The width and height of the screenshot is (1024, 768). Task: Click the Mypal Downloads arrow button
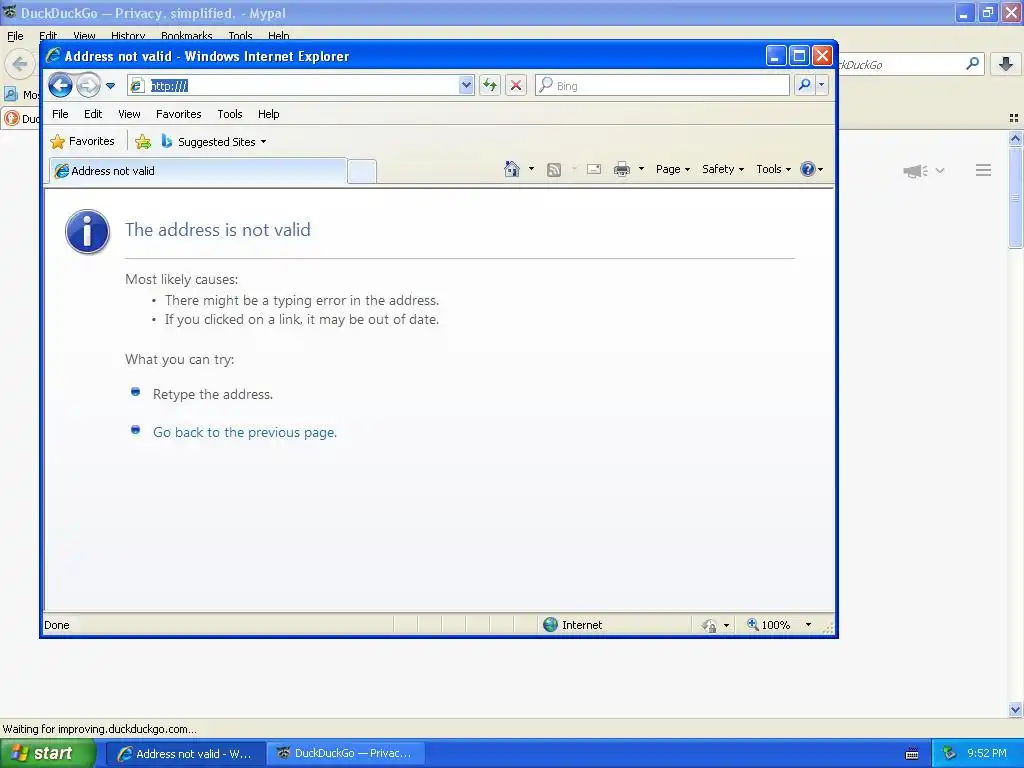point(1006,64)
